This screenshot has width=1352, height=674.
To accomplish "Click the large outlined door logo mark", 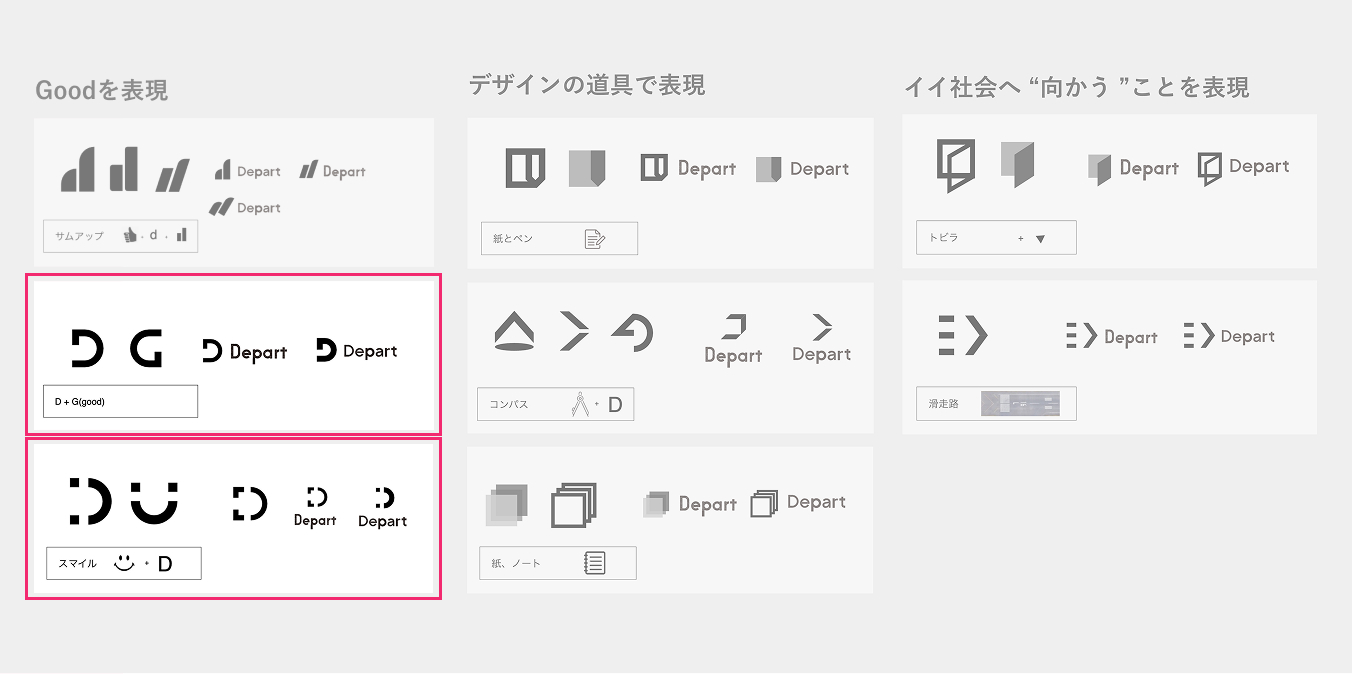I will coord(955,166).
